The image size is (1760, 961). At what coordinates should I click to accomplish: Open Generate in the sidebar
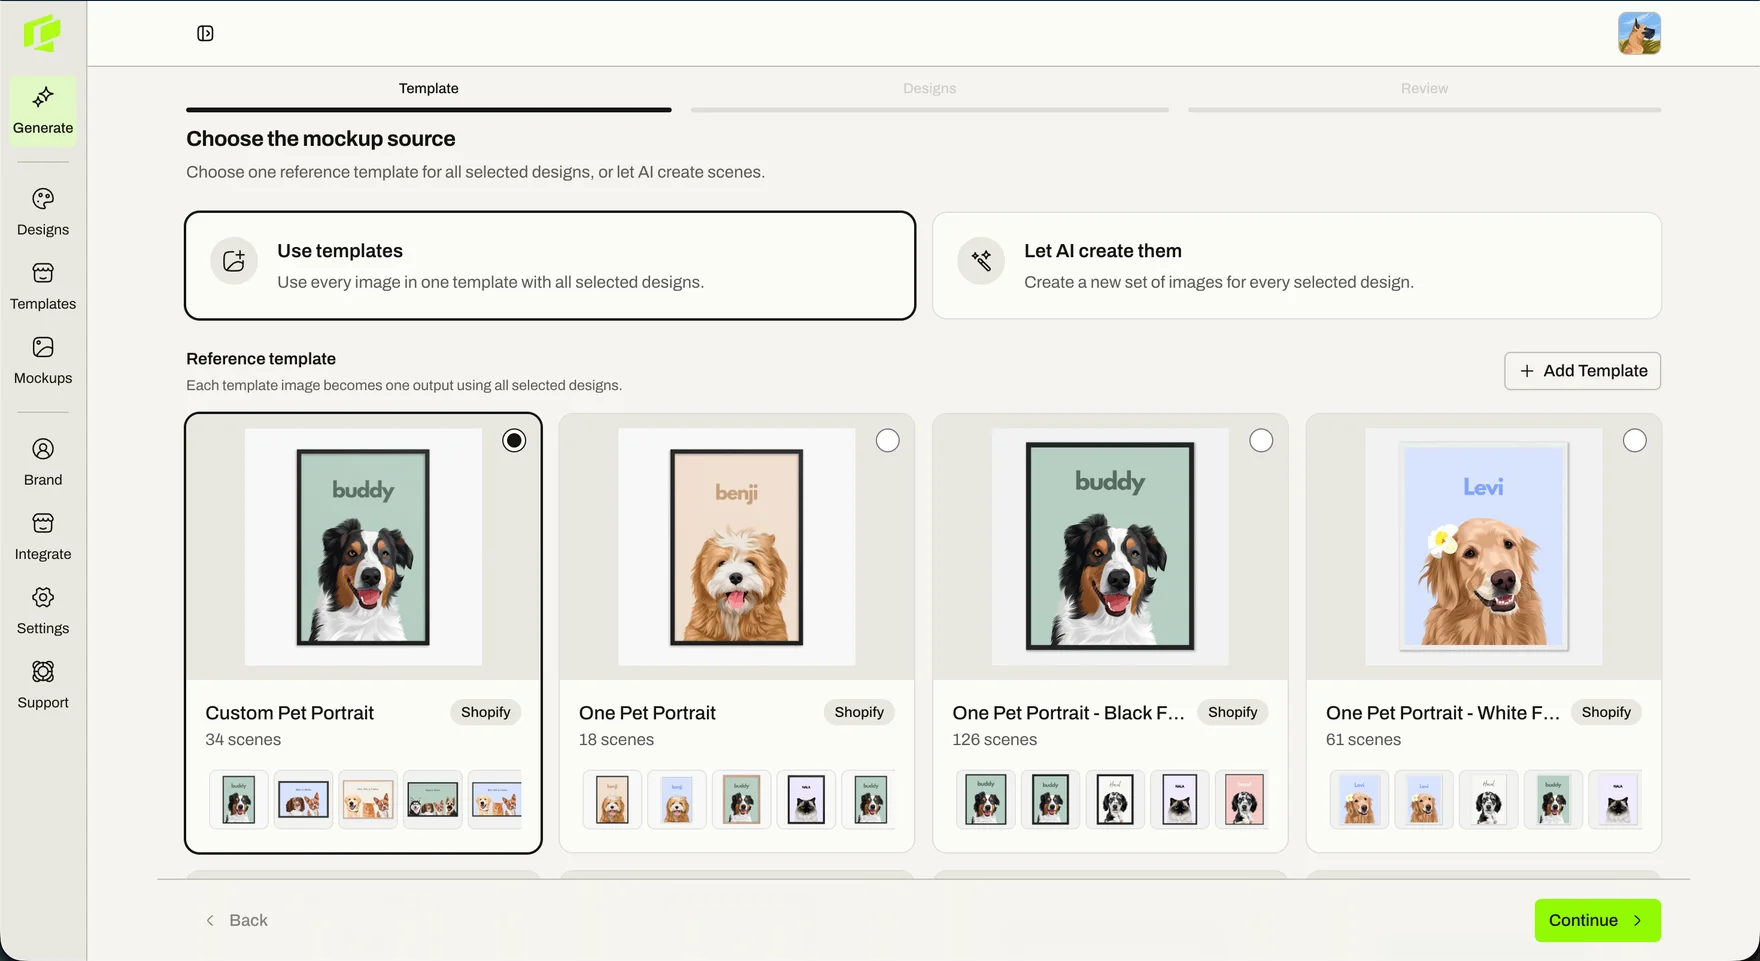click(x=43, y=111)
